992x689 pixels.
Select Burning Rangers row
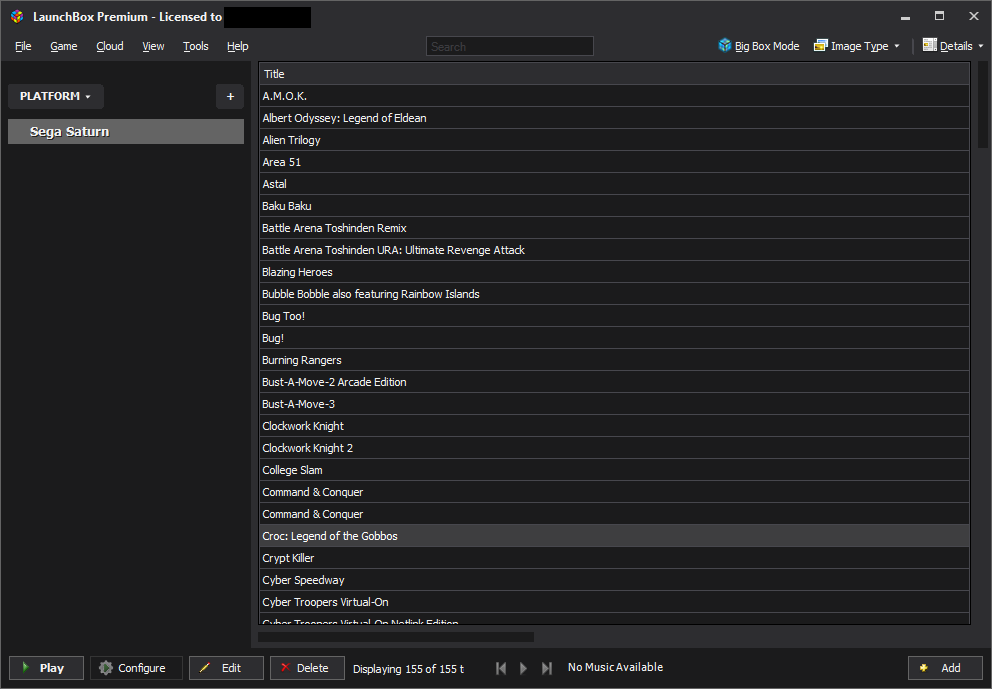(x=614, y=360)
